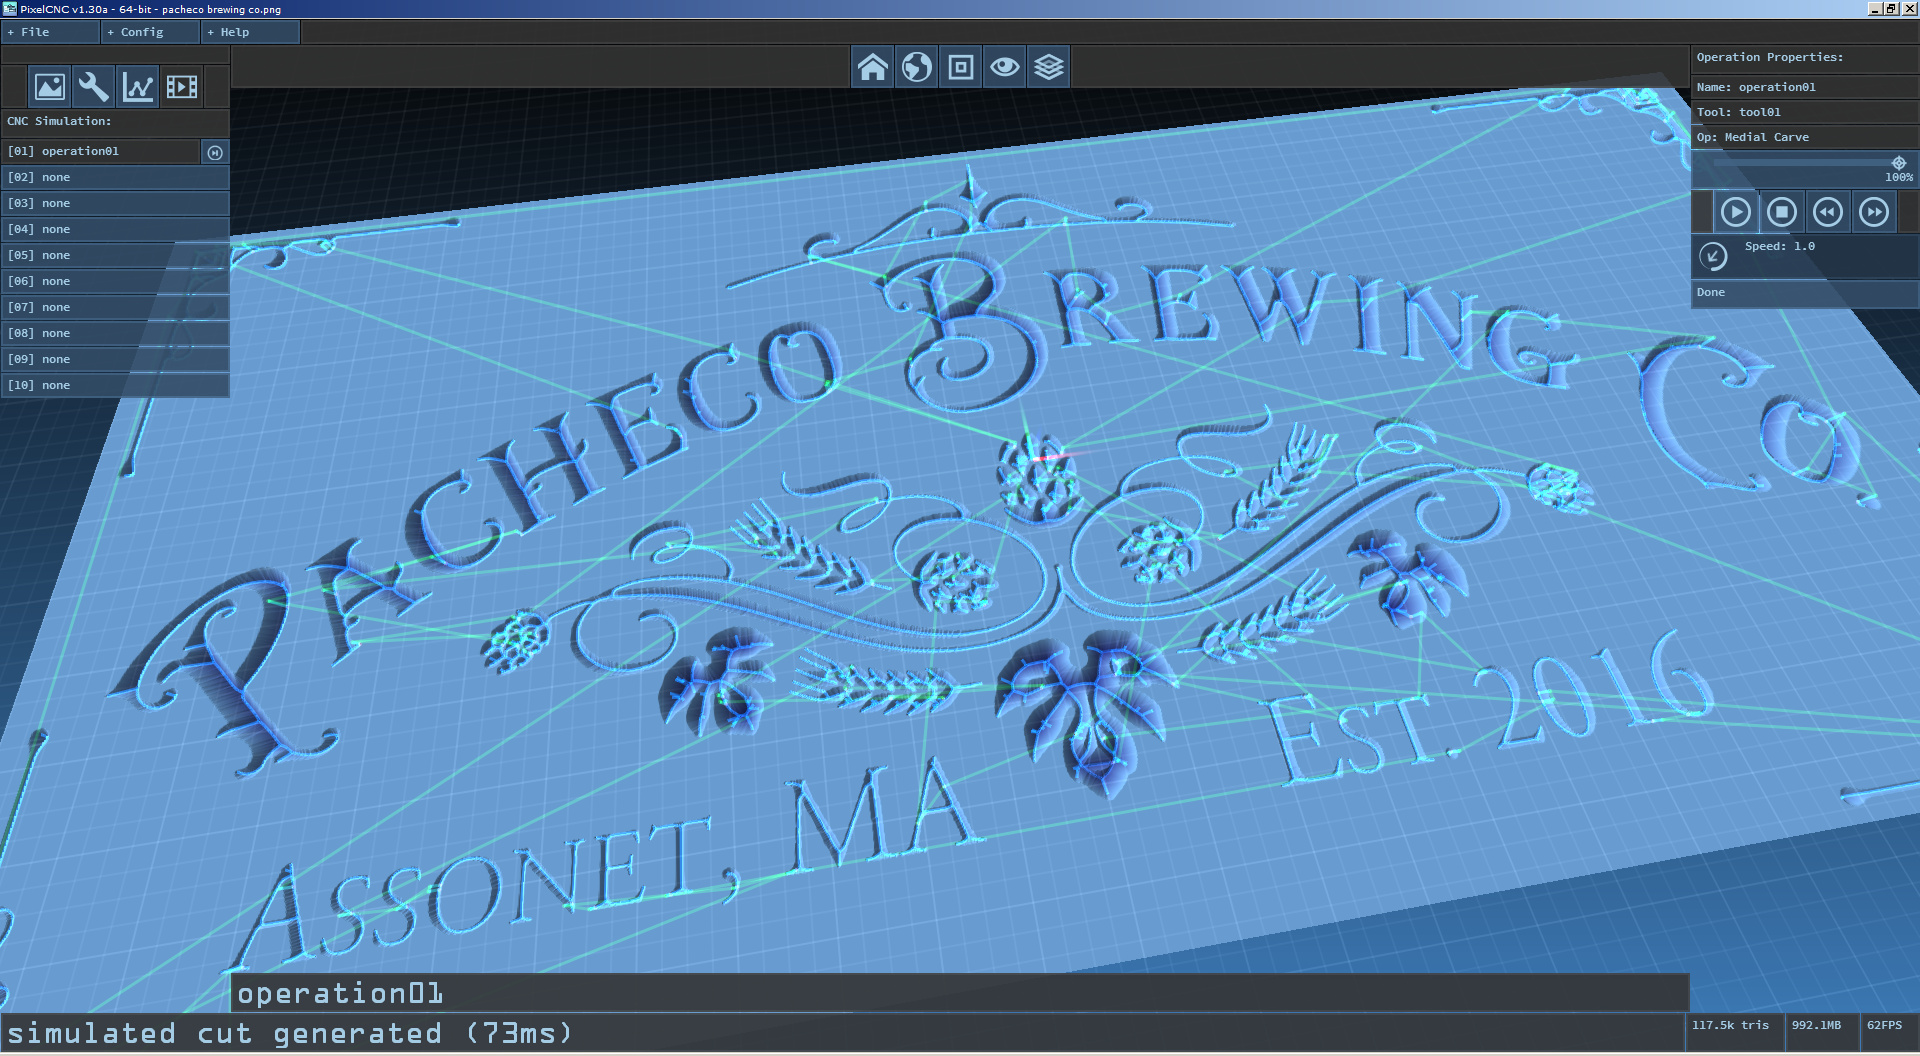This screenshot has height=1056, width=1920.
Task: Click the Name: operation01 property
Action: [x=1805, y=87]
